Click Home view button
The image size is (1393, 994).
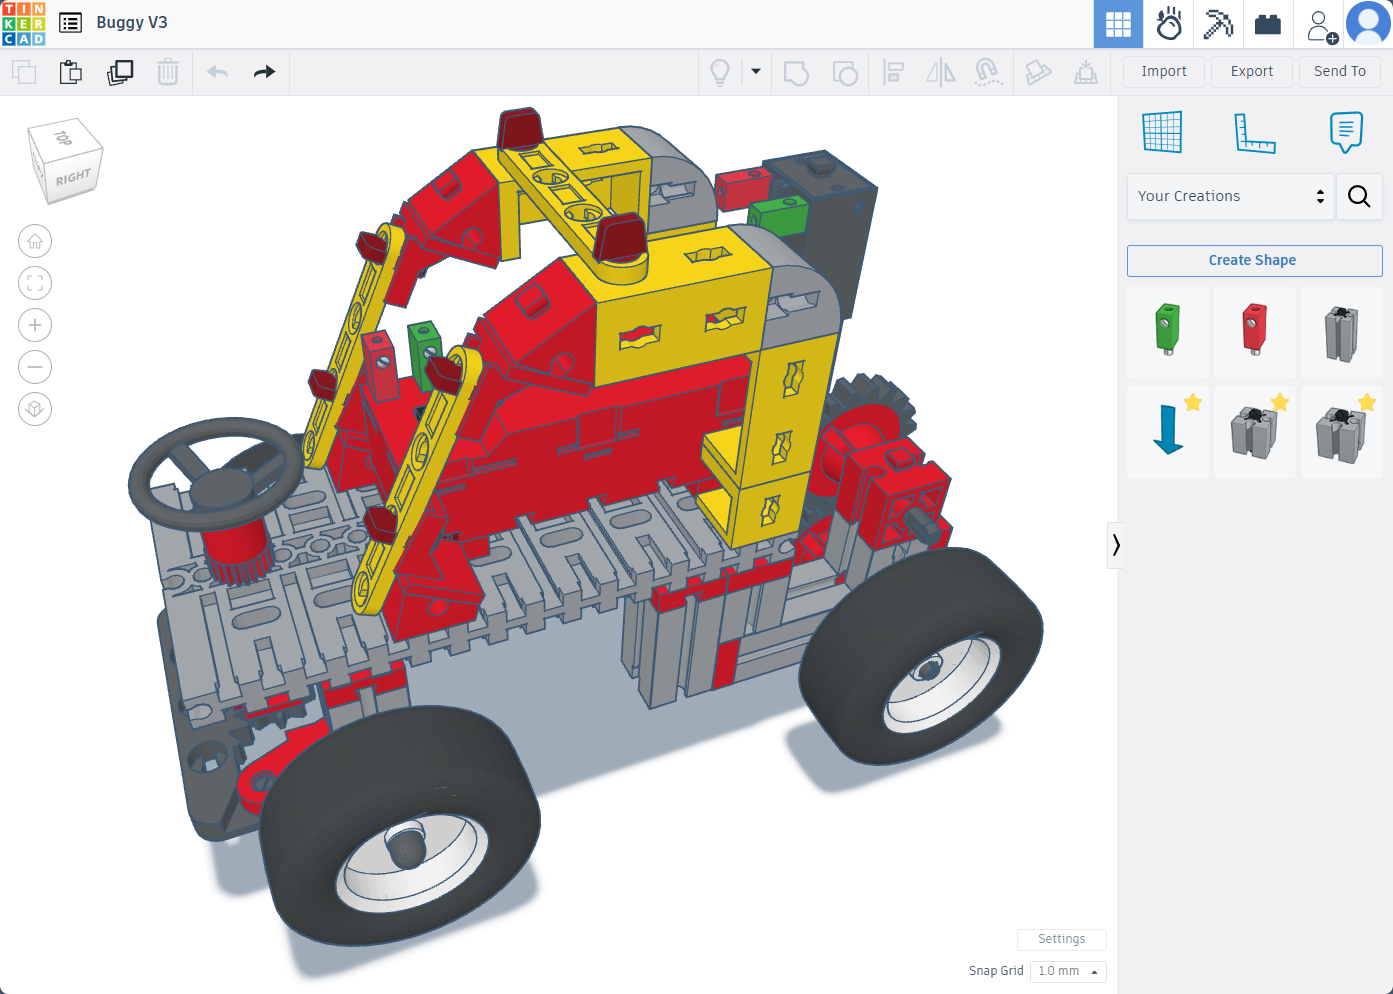pos(35,241)
